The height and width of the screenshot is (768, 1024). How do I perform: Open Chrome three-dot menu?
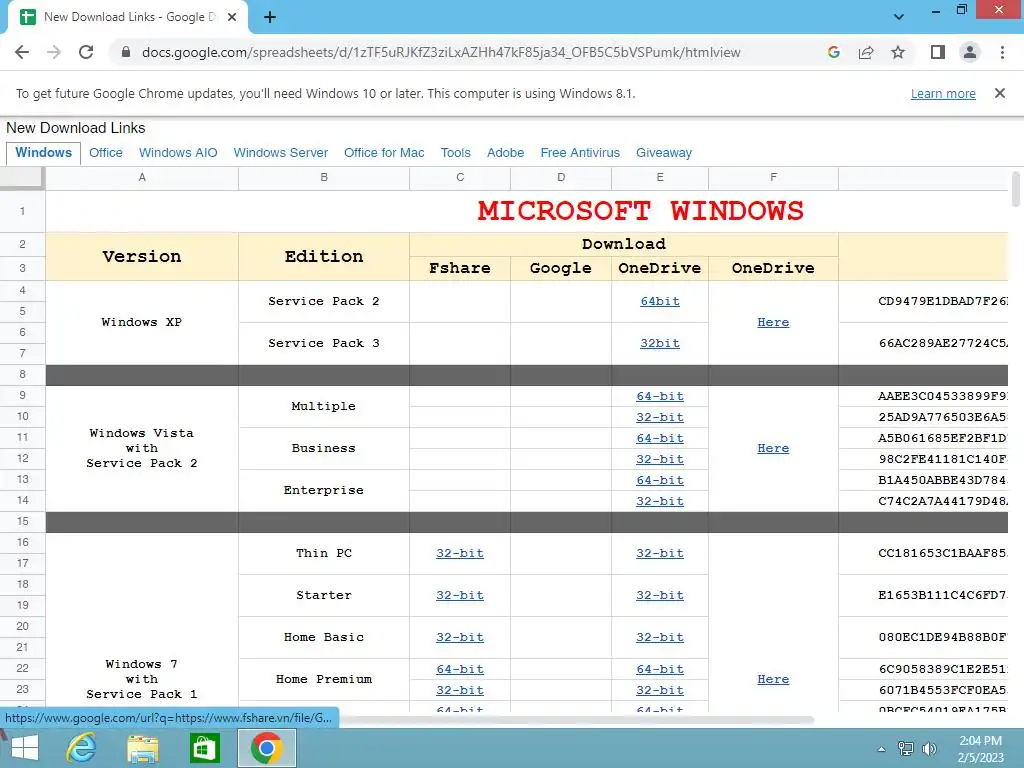(x=1002, y=52)
